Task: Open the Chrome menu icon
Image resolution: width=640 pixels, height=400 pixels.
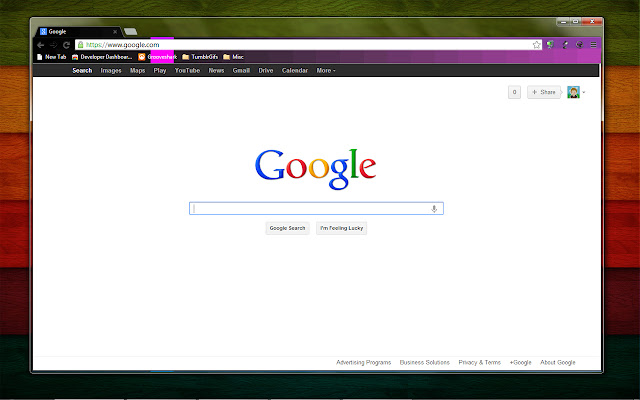Action: [593, 45]
